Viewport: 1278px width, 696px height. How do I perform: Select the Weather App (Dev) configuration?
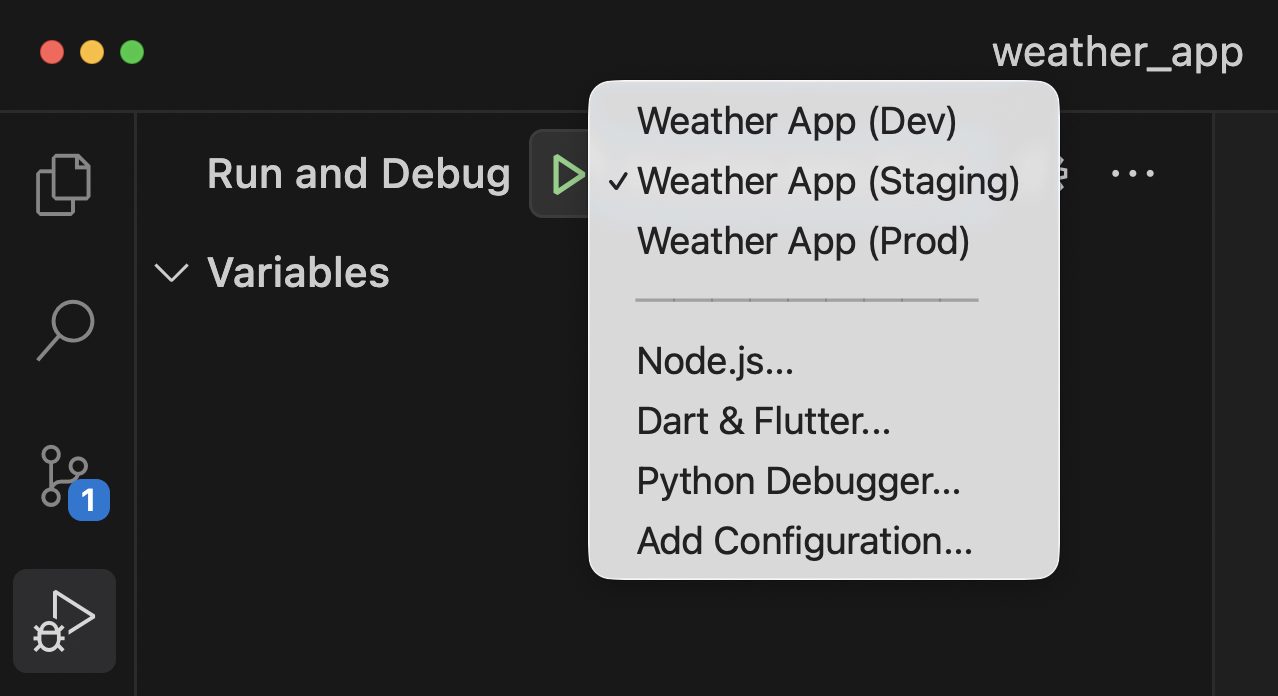click(796, 121)
